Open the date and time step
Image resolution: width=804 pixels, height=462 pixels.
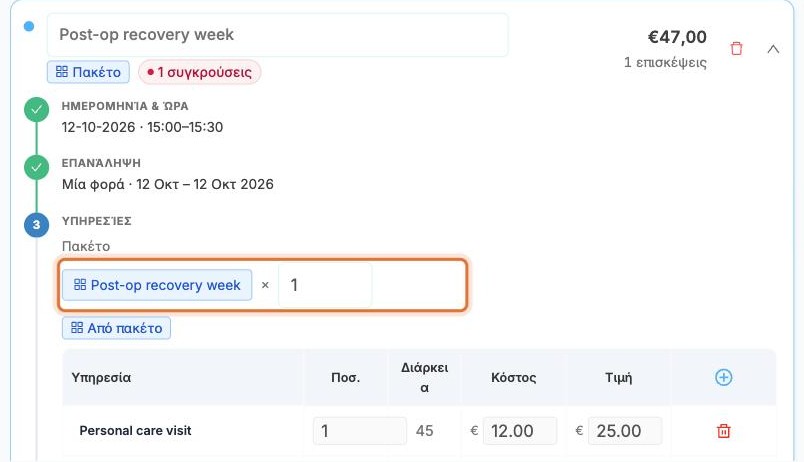click(36, 110)
